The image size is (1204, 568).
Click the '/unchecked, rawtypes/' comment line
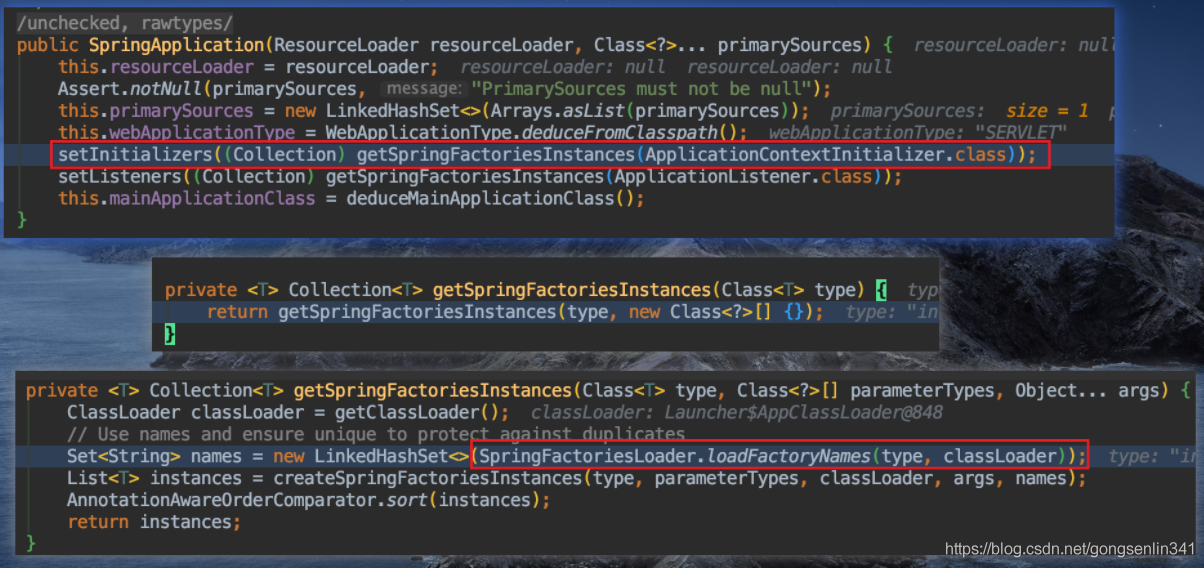click(x=125, y=22)
